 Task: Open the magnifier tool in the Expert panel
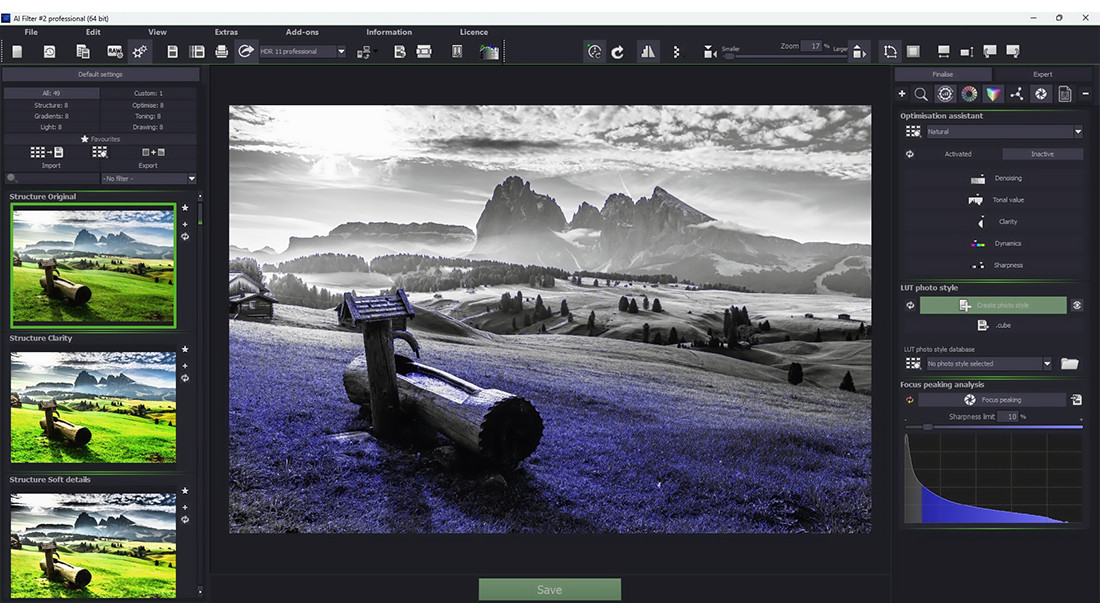(921, 93)
